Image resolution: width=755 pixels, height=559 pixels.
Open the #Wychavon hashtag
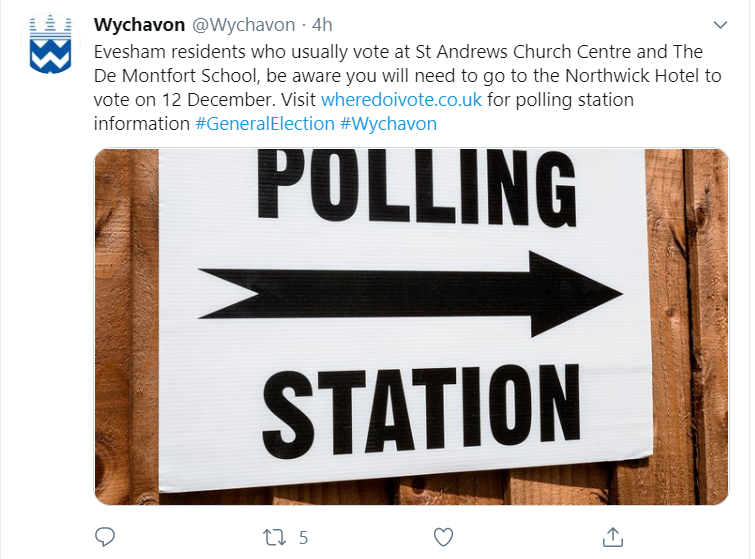(x=388, y=124)
